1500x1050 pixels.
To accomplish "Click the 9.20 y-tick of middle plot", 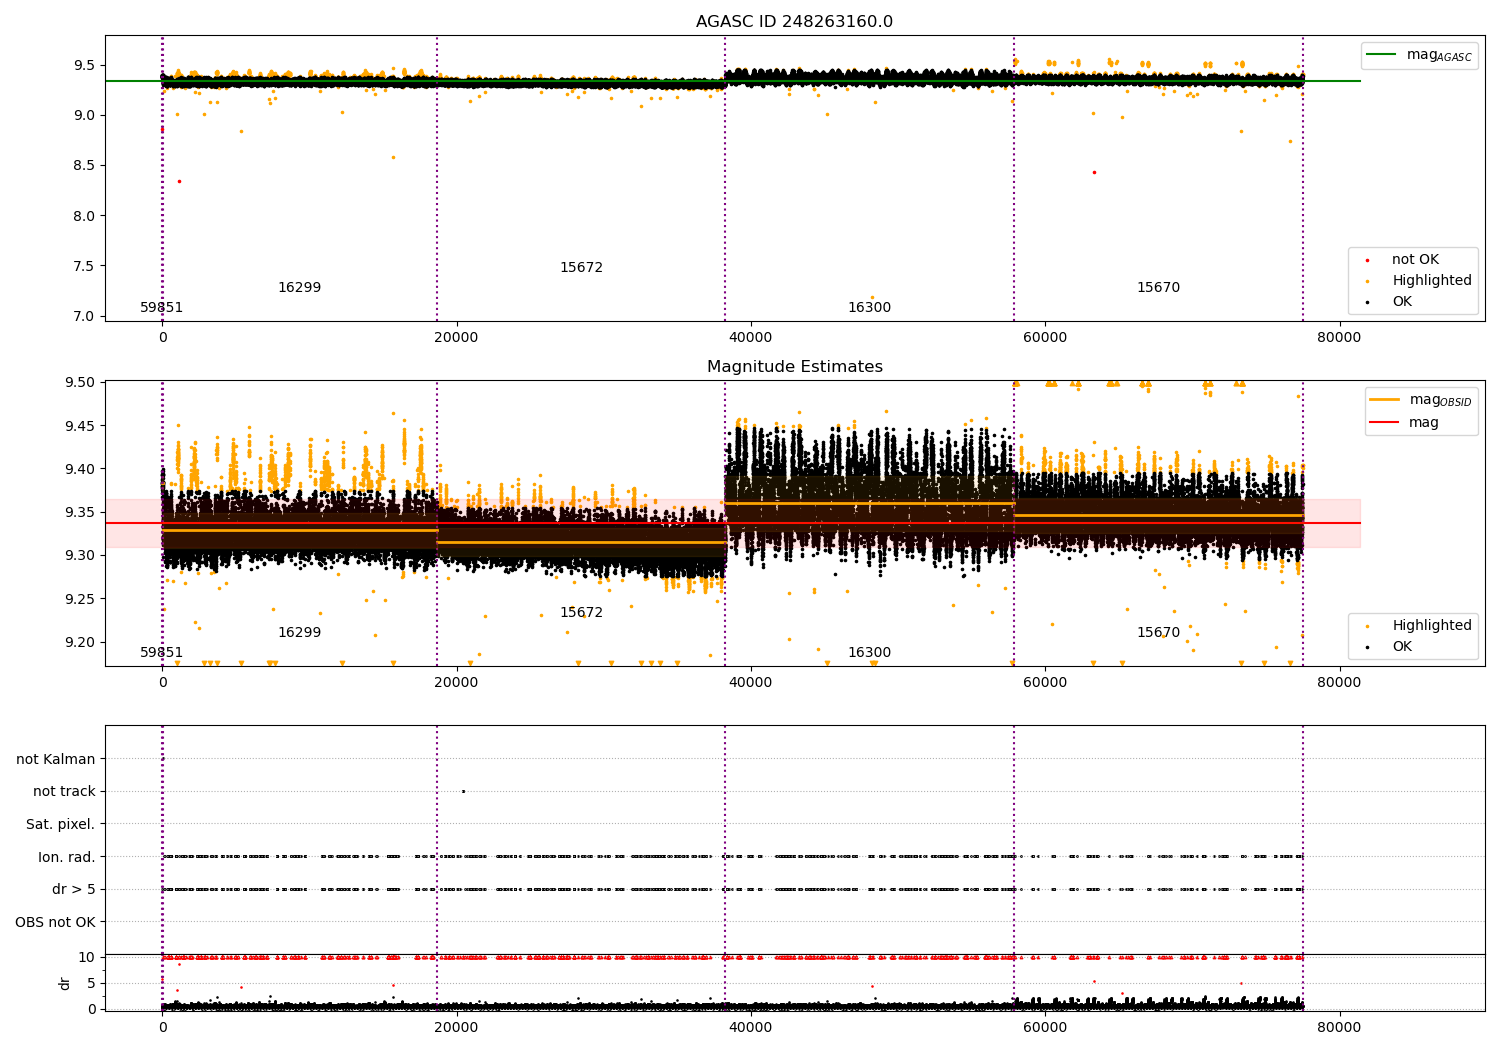I will tap(80, 643).
